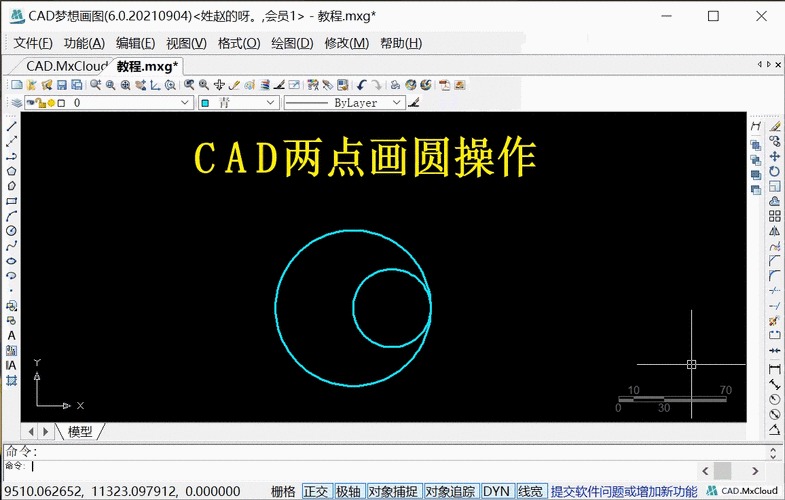Select the Hatch tool in left toolbar

[12, 380]
